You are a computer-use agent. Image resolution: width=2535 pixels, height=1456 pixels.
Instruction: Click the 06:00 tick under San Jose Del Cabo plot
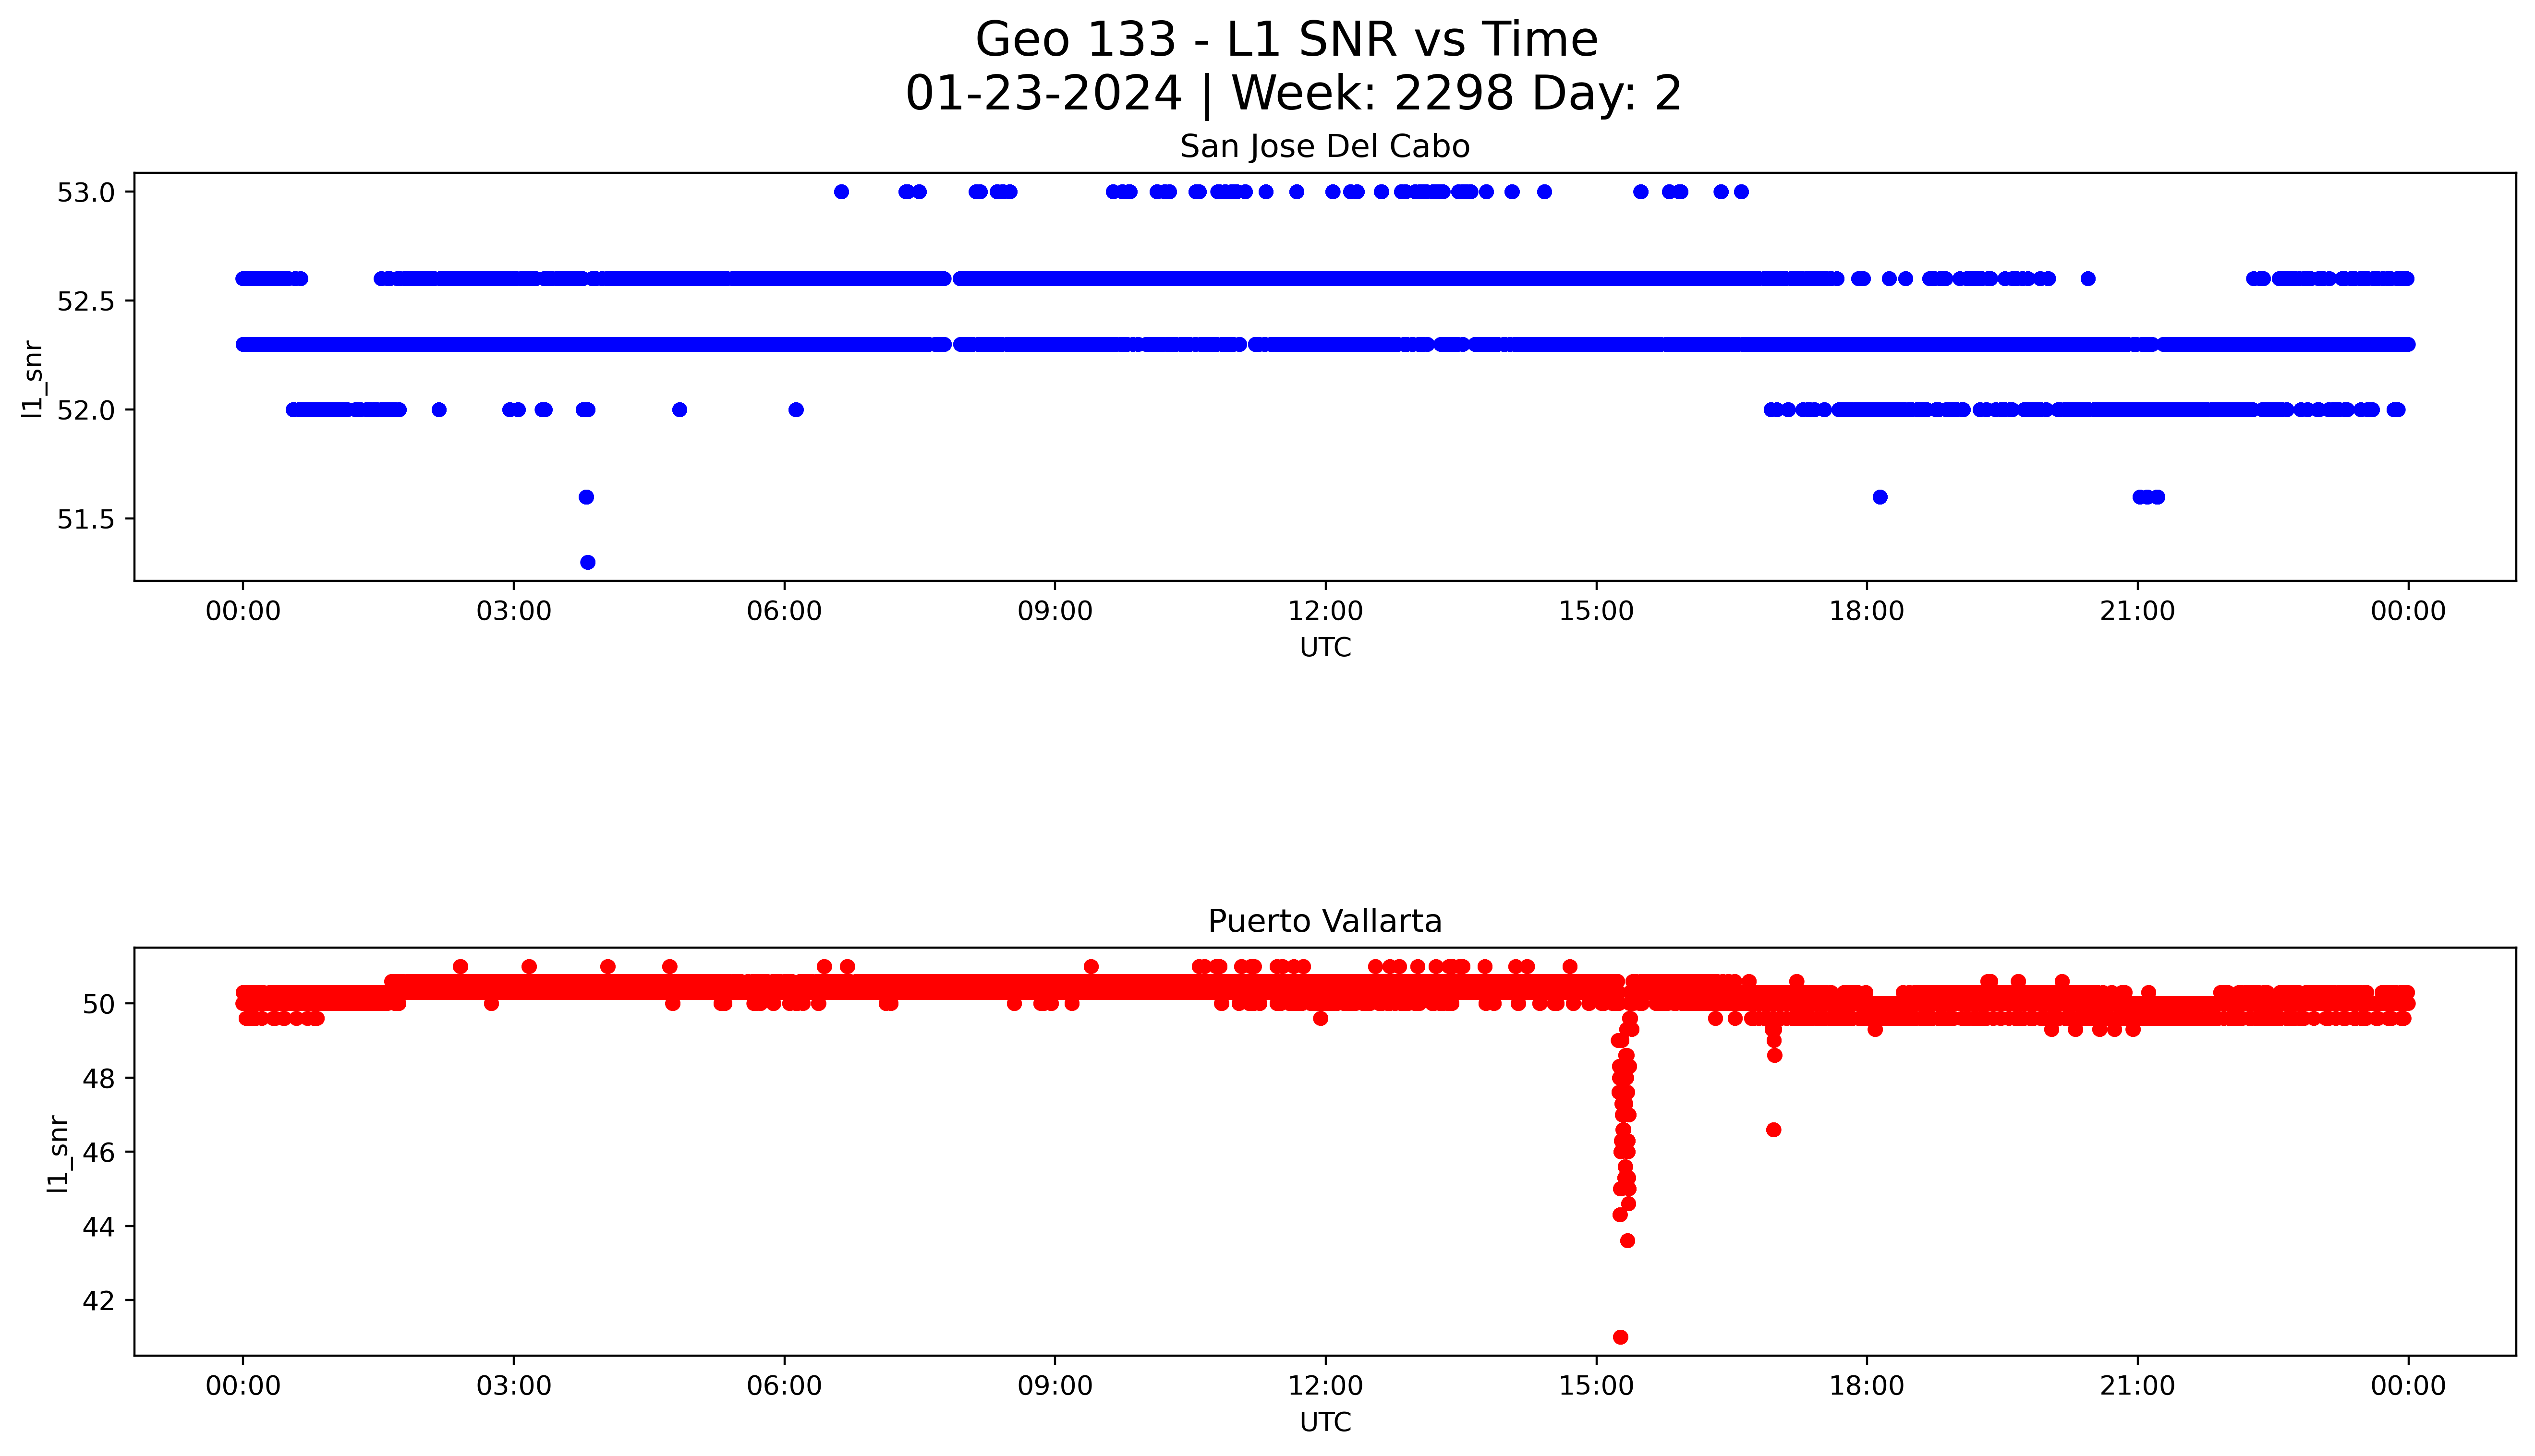pos(784,611)
